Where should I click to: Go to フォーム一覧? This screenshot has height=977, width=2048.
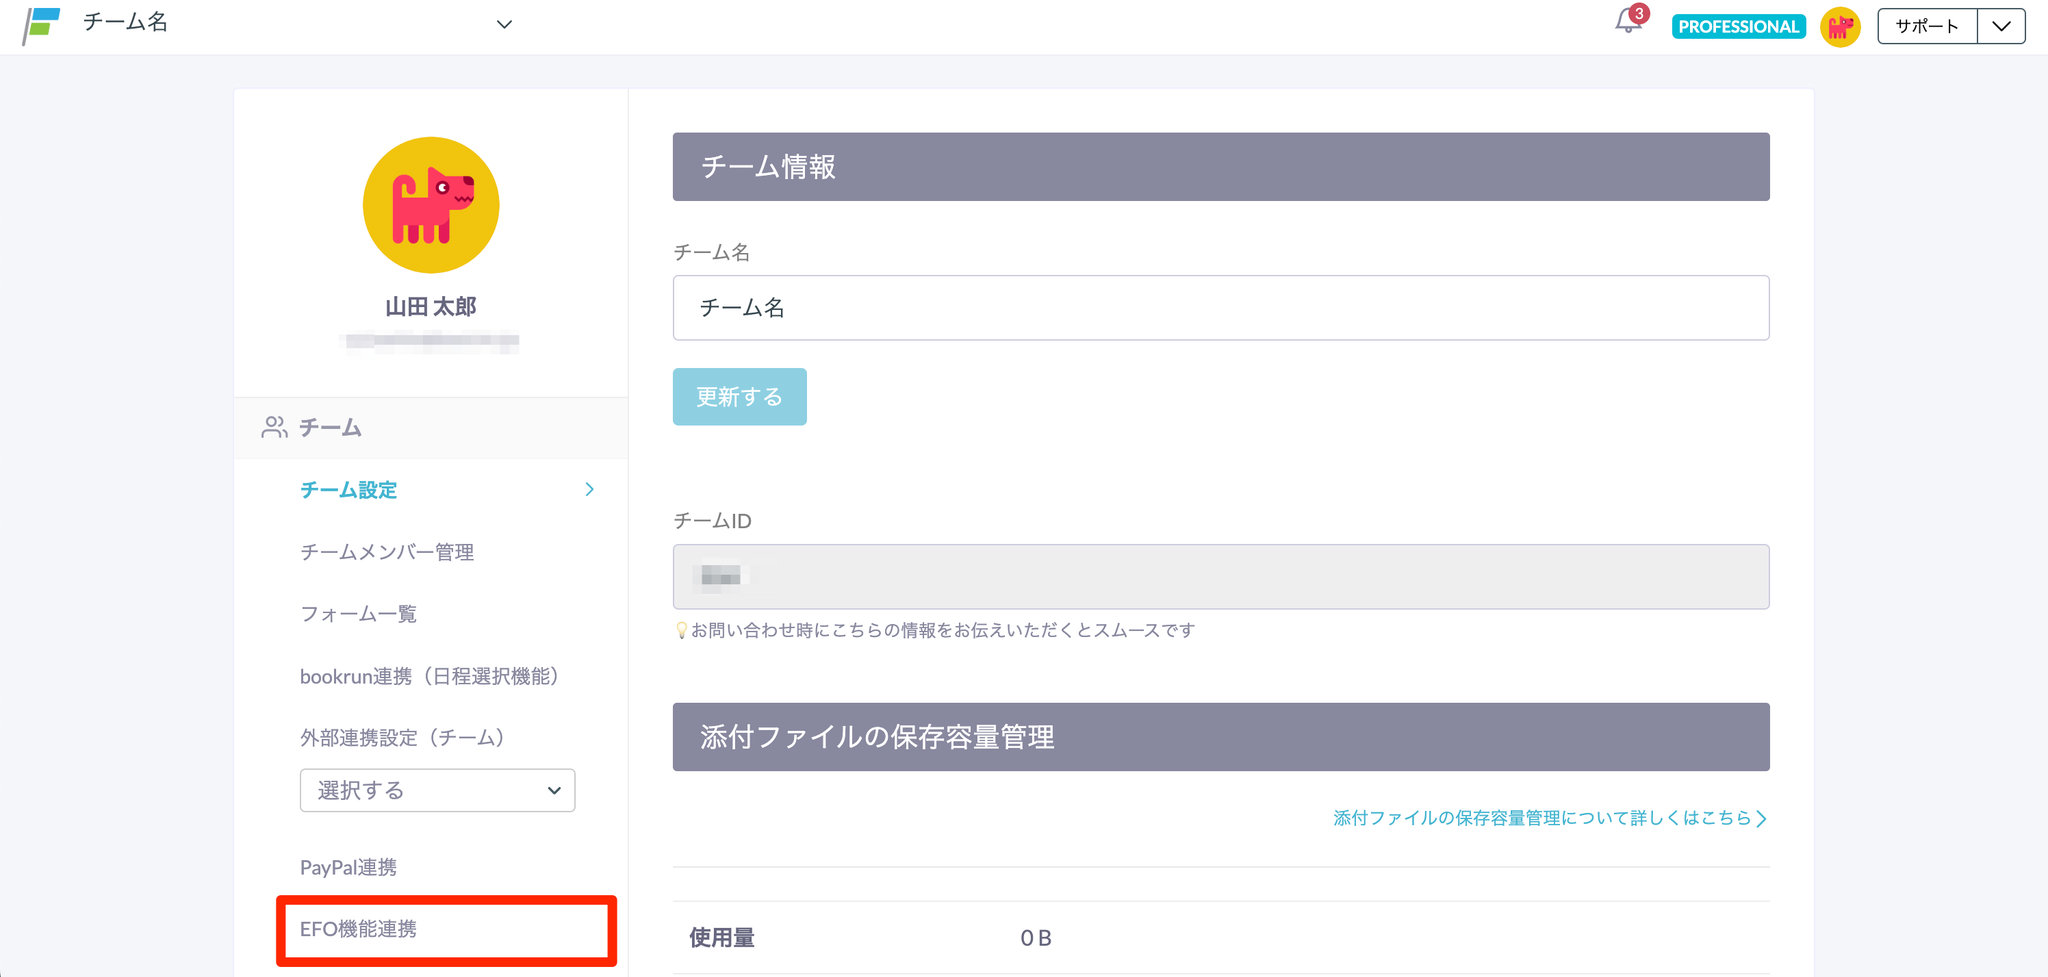coord(358,614)
